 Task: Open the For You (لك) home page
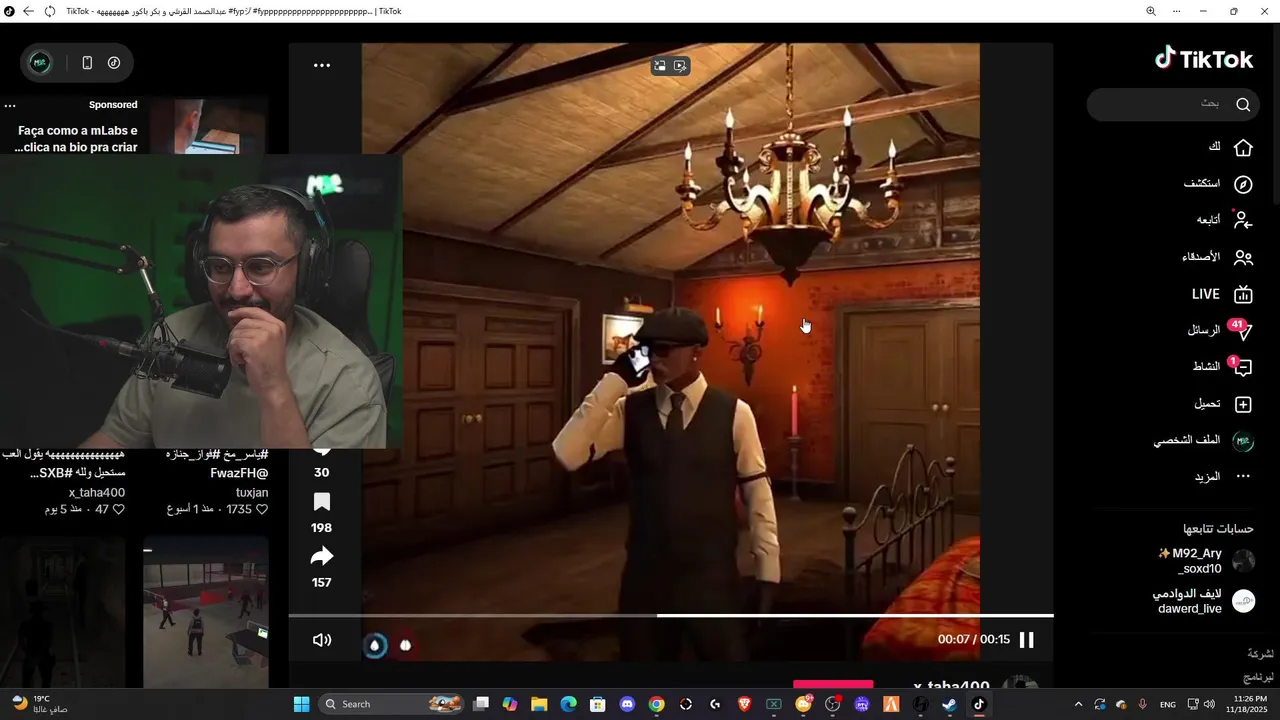pos(1231,147)
